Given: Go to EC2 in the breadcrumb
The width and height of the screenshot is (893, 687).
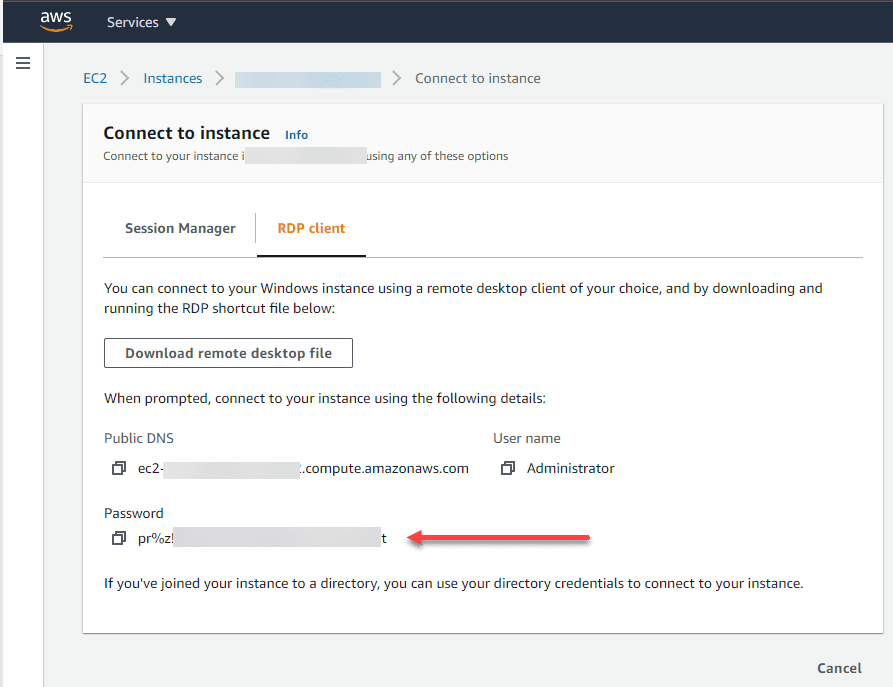Looking at the screenshot, I should (x=95, y=78).
